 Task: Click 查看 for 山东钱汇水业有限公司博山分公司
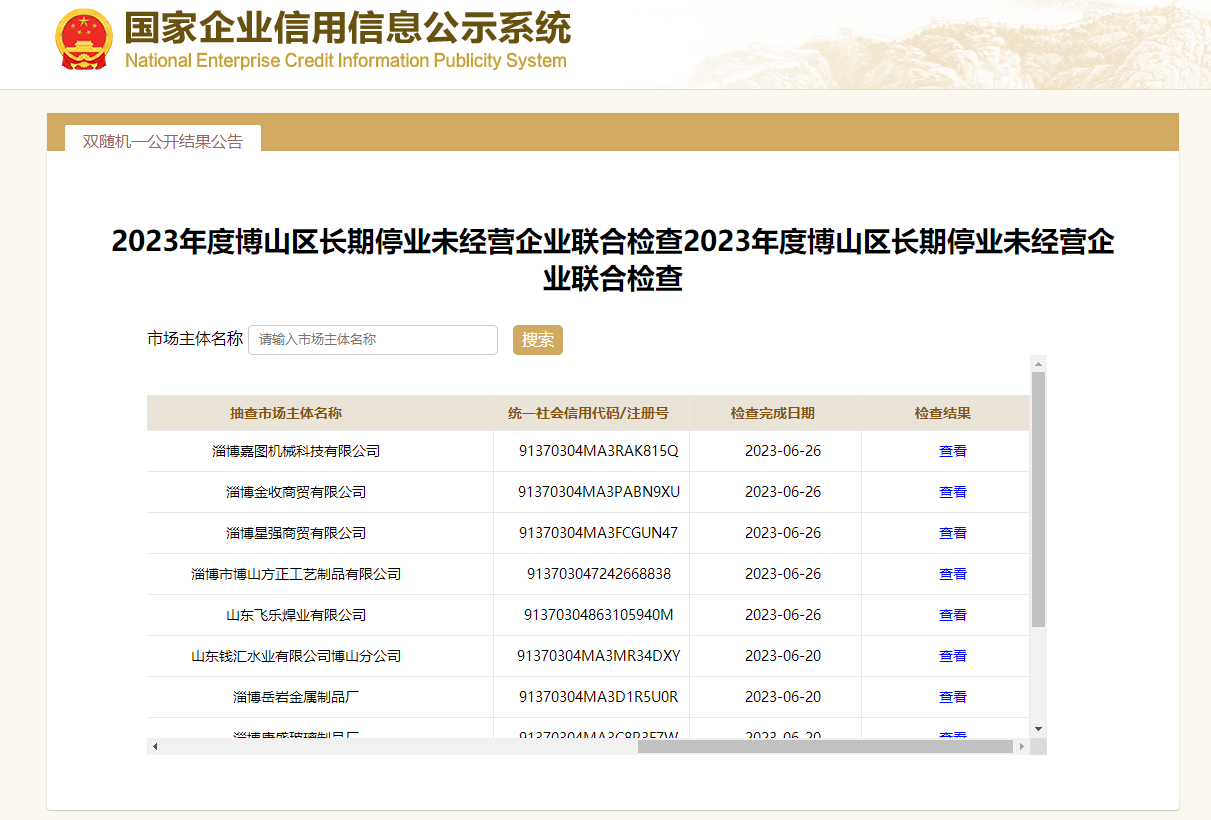point(952,656)
